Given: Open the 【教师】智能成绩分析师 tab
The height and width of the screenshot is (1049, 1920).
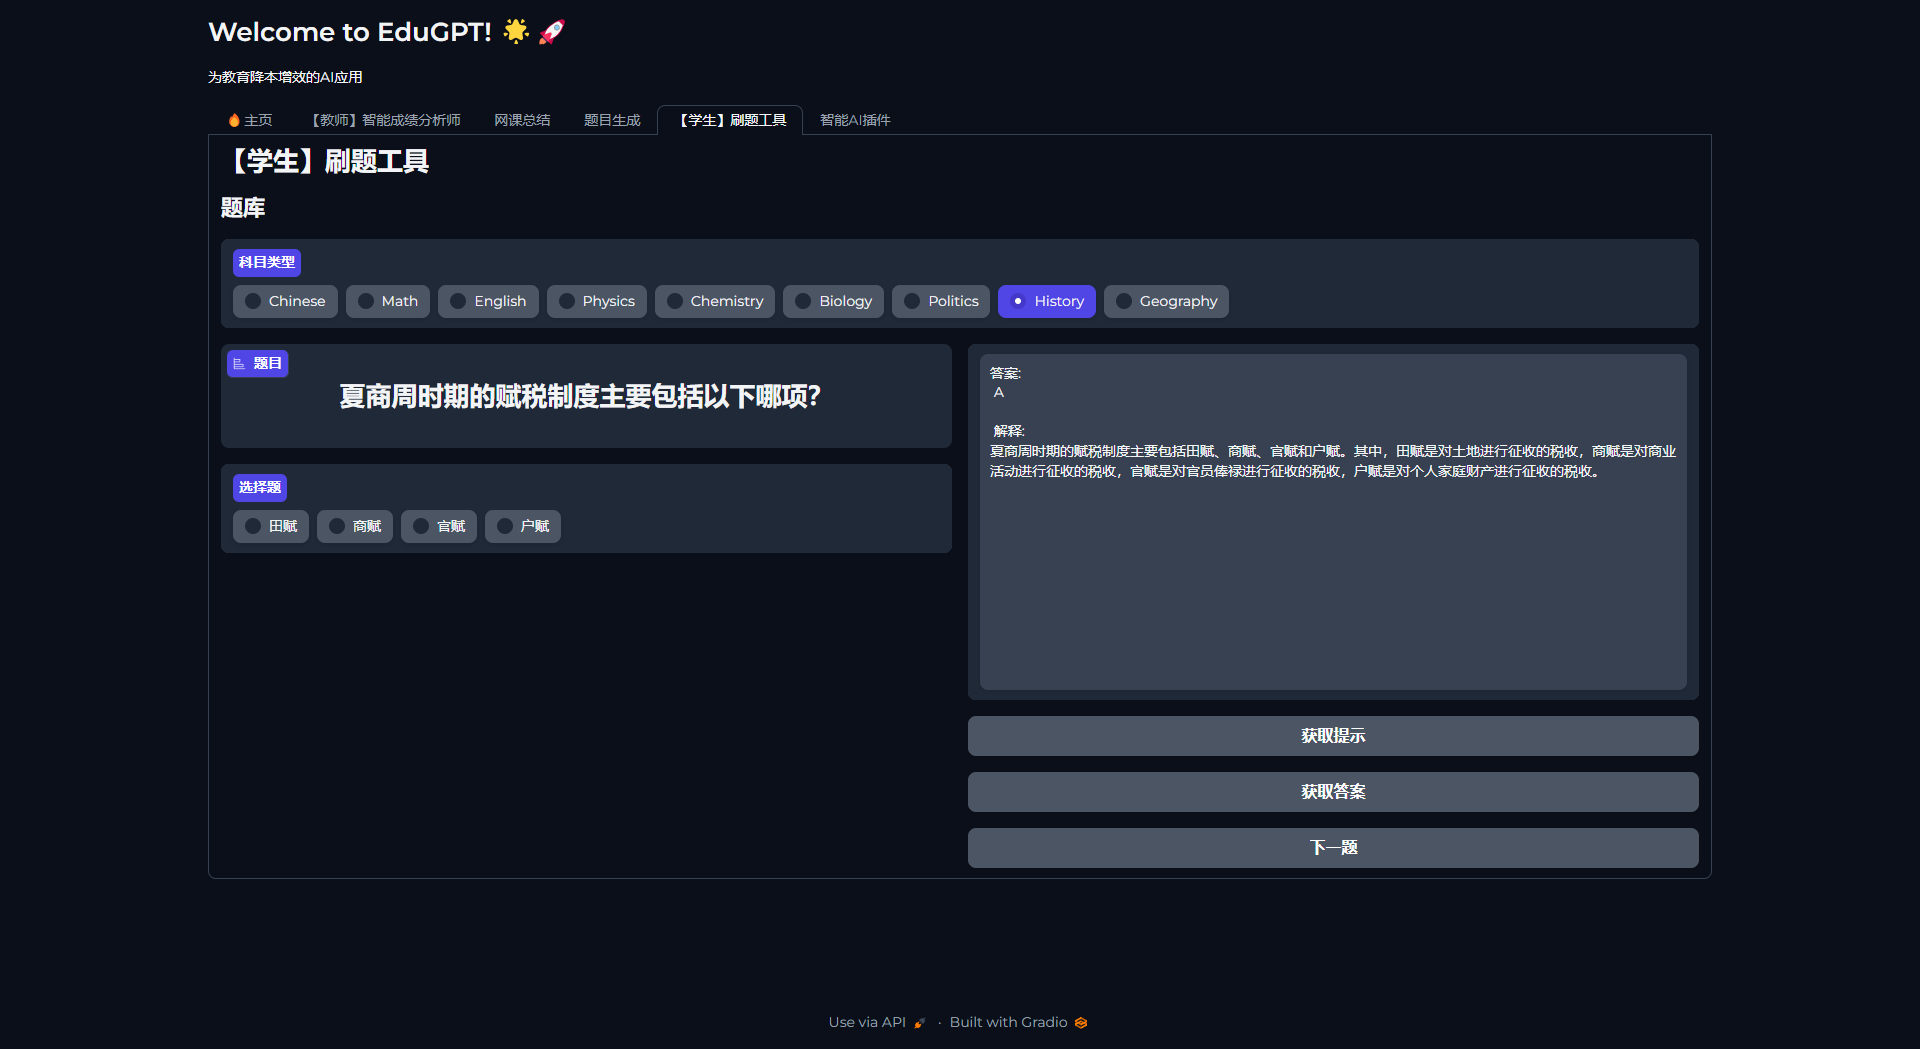Looking at the screenshot, I should pyautogui.click(x=385, y=120).
